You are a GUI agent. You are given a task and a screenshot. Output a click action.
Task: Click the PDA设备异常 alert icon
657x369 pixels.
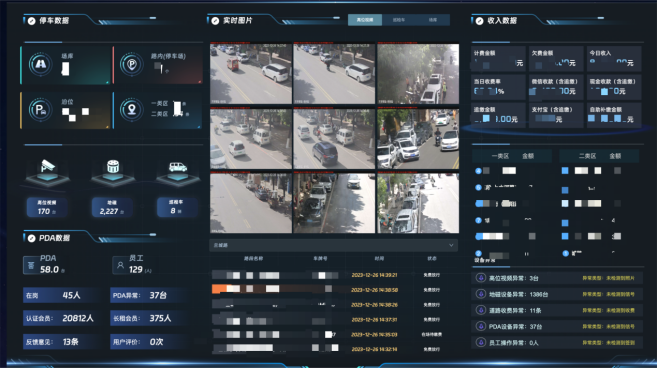click(x=481, y=326)
